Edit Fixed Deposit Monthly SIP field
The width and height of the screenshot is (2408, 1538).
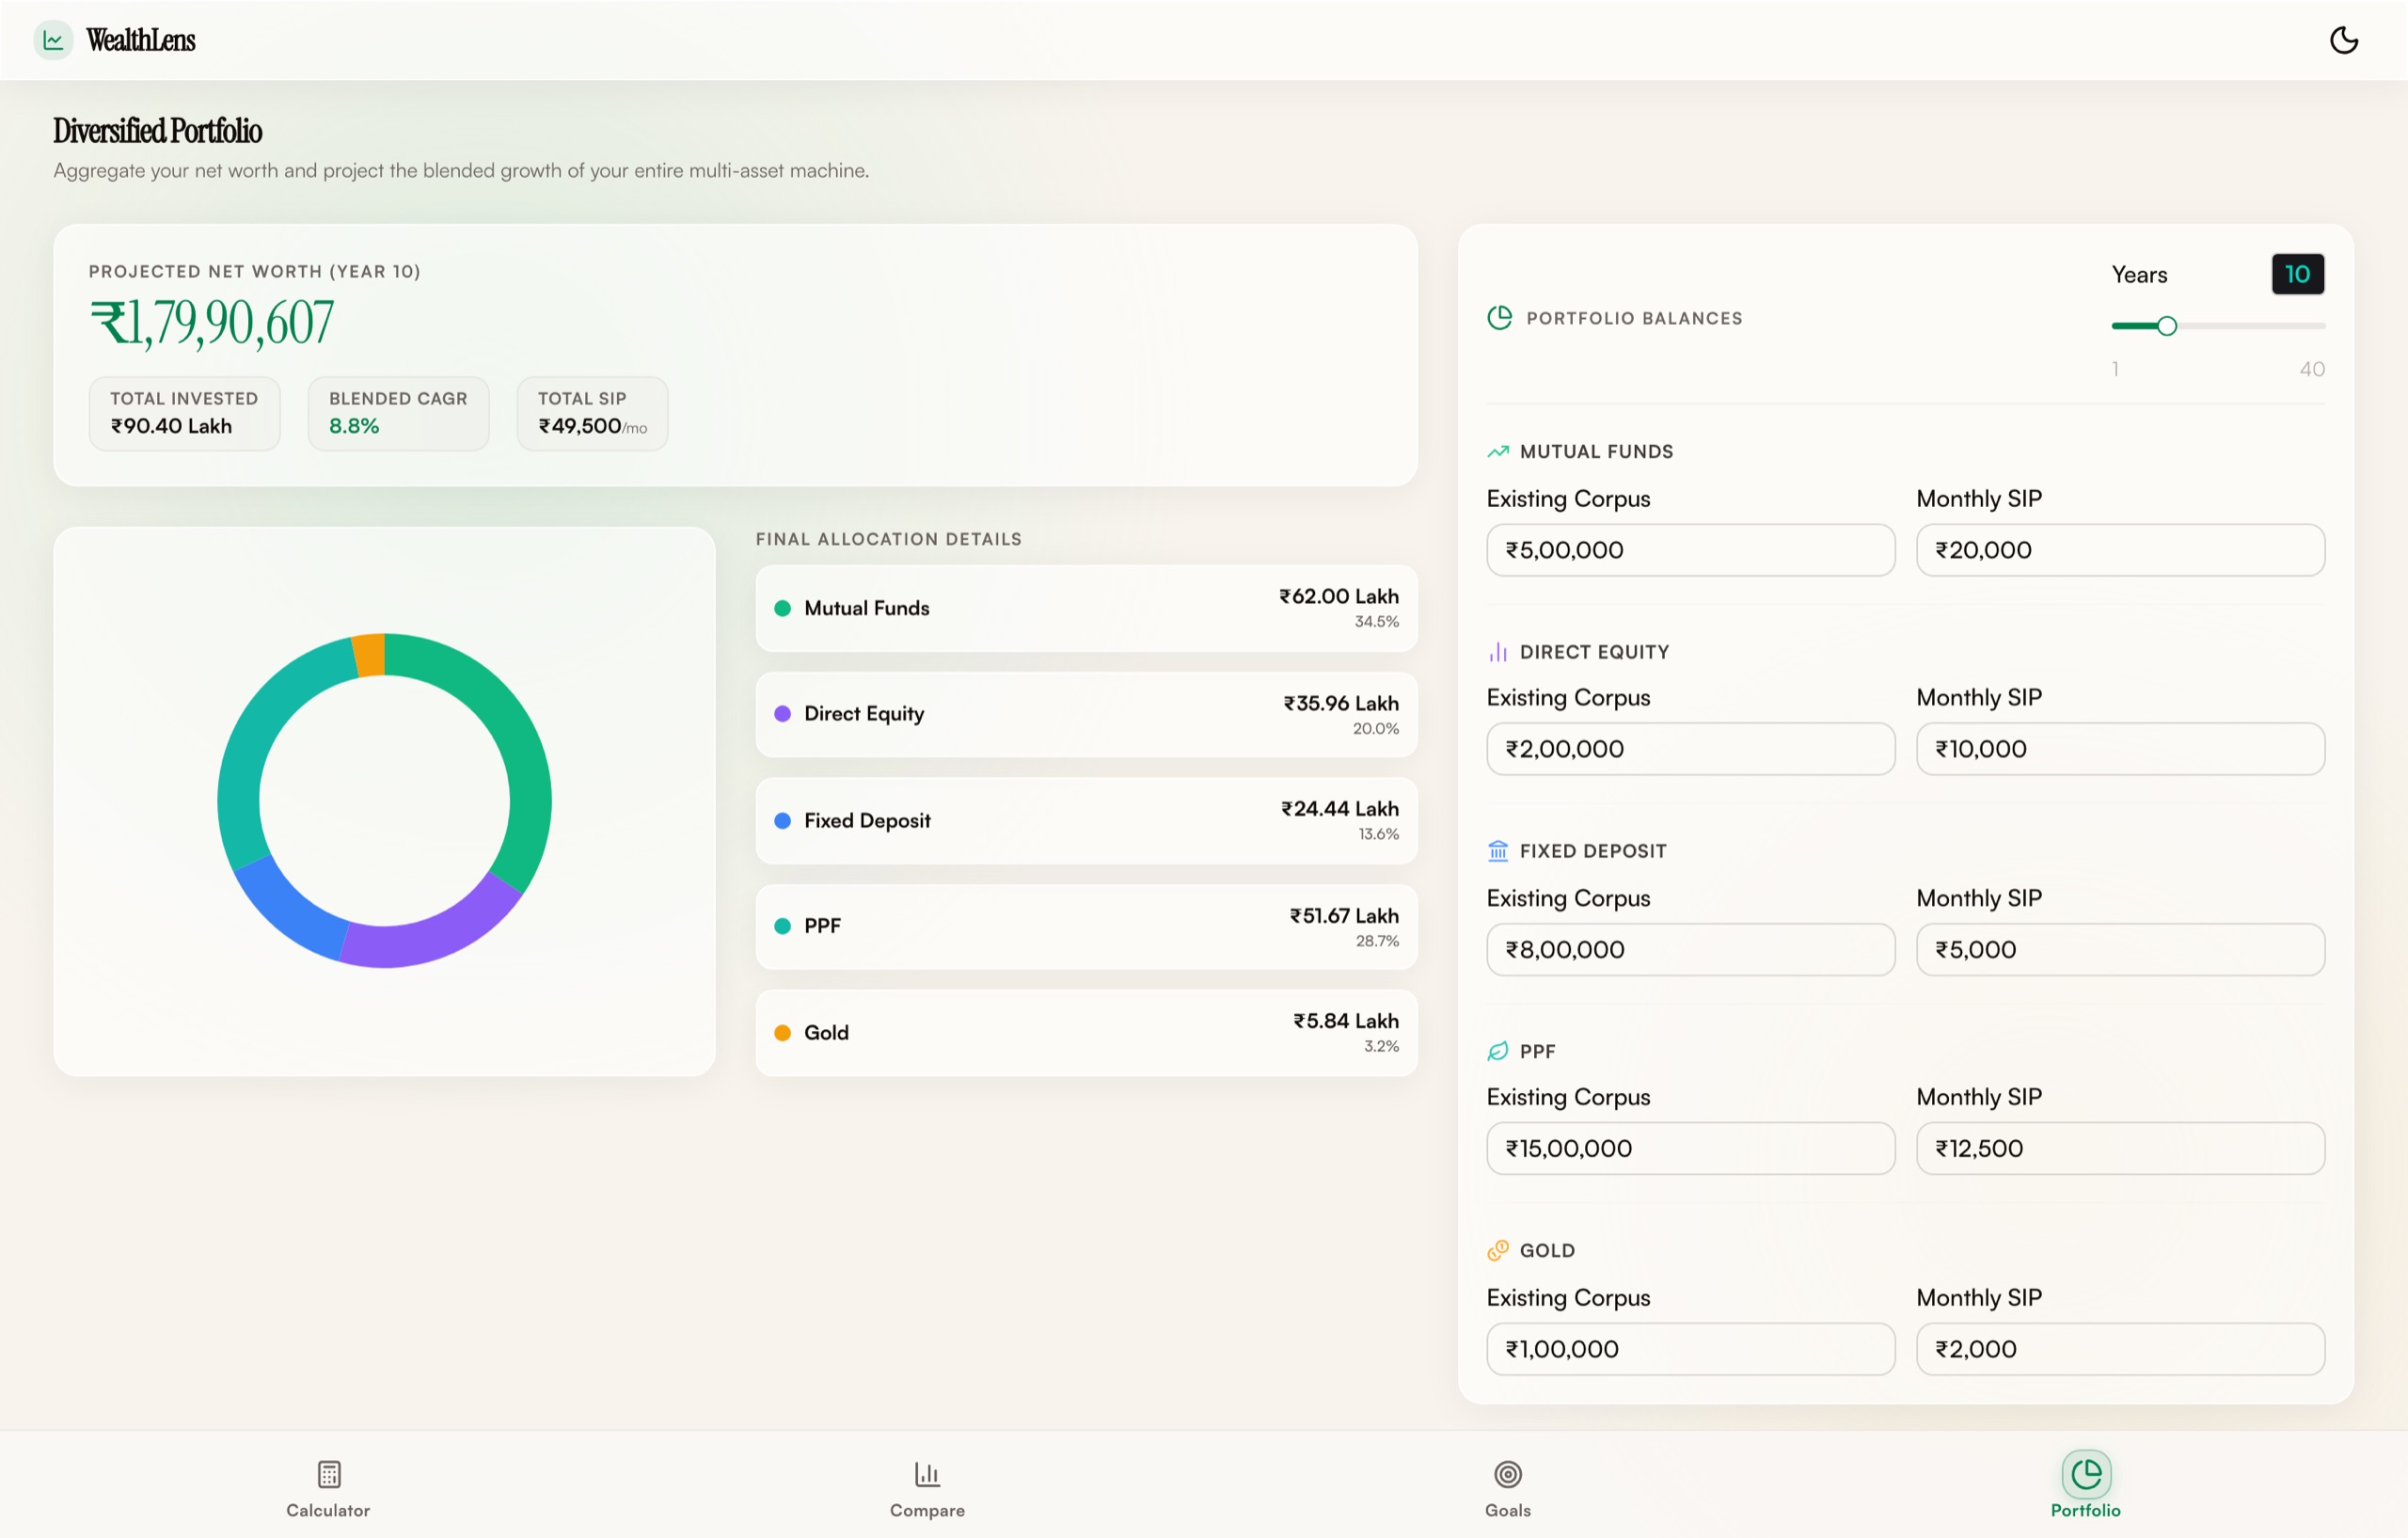pos(2119,950)
